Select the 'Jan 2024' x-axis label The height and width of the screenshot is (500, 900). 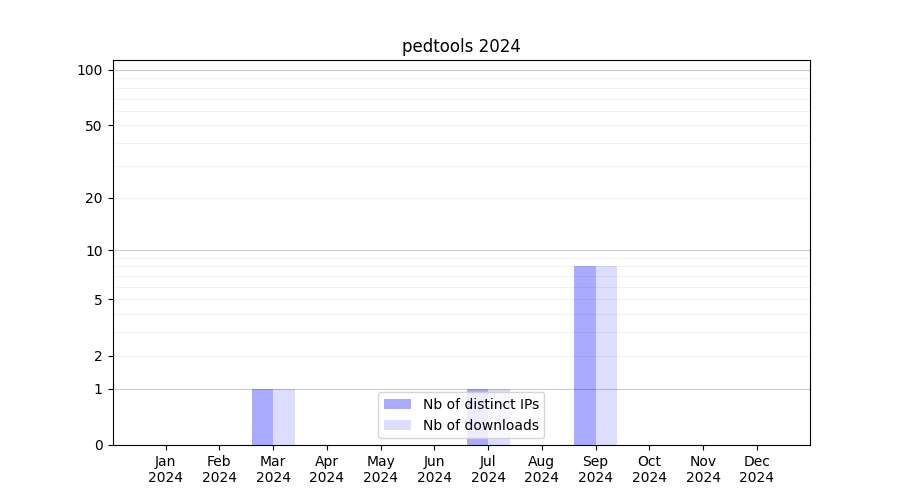coord(165,469)
